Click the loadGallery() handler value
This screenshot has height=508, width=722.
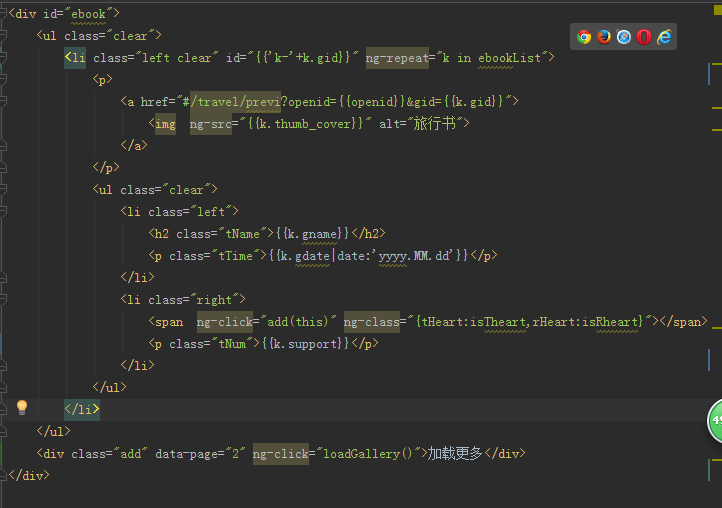pyautogui.click(x=367, y=454)
